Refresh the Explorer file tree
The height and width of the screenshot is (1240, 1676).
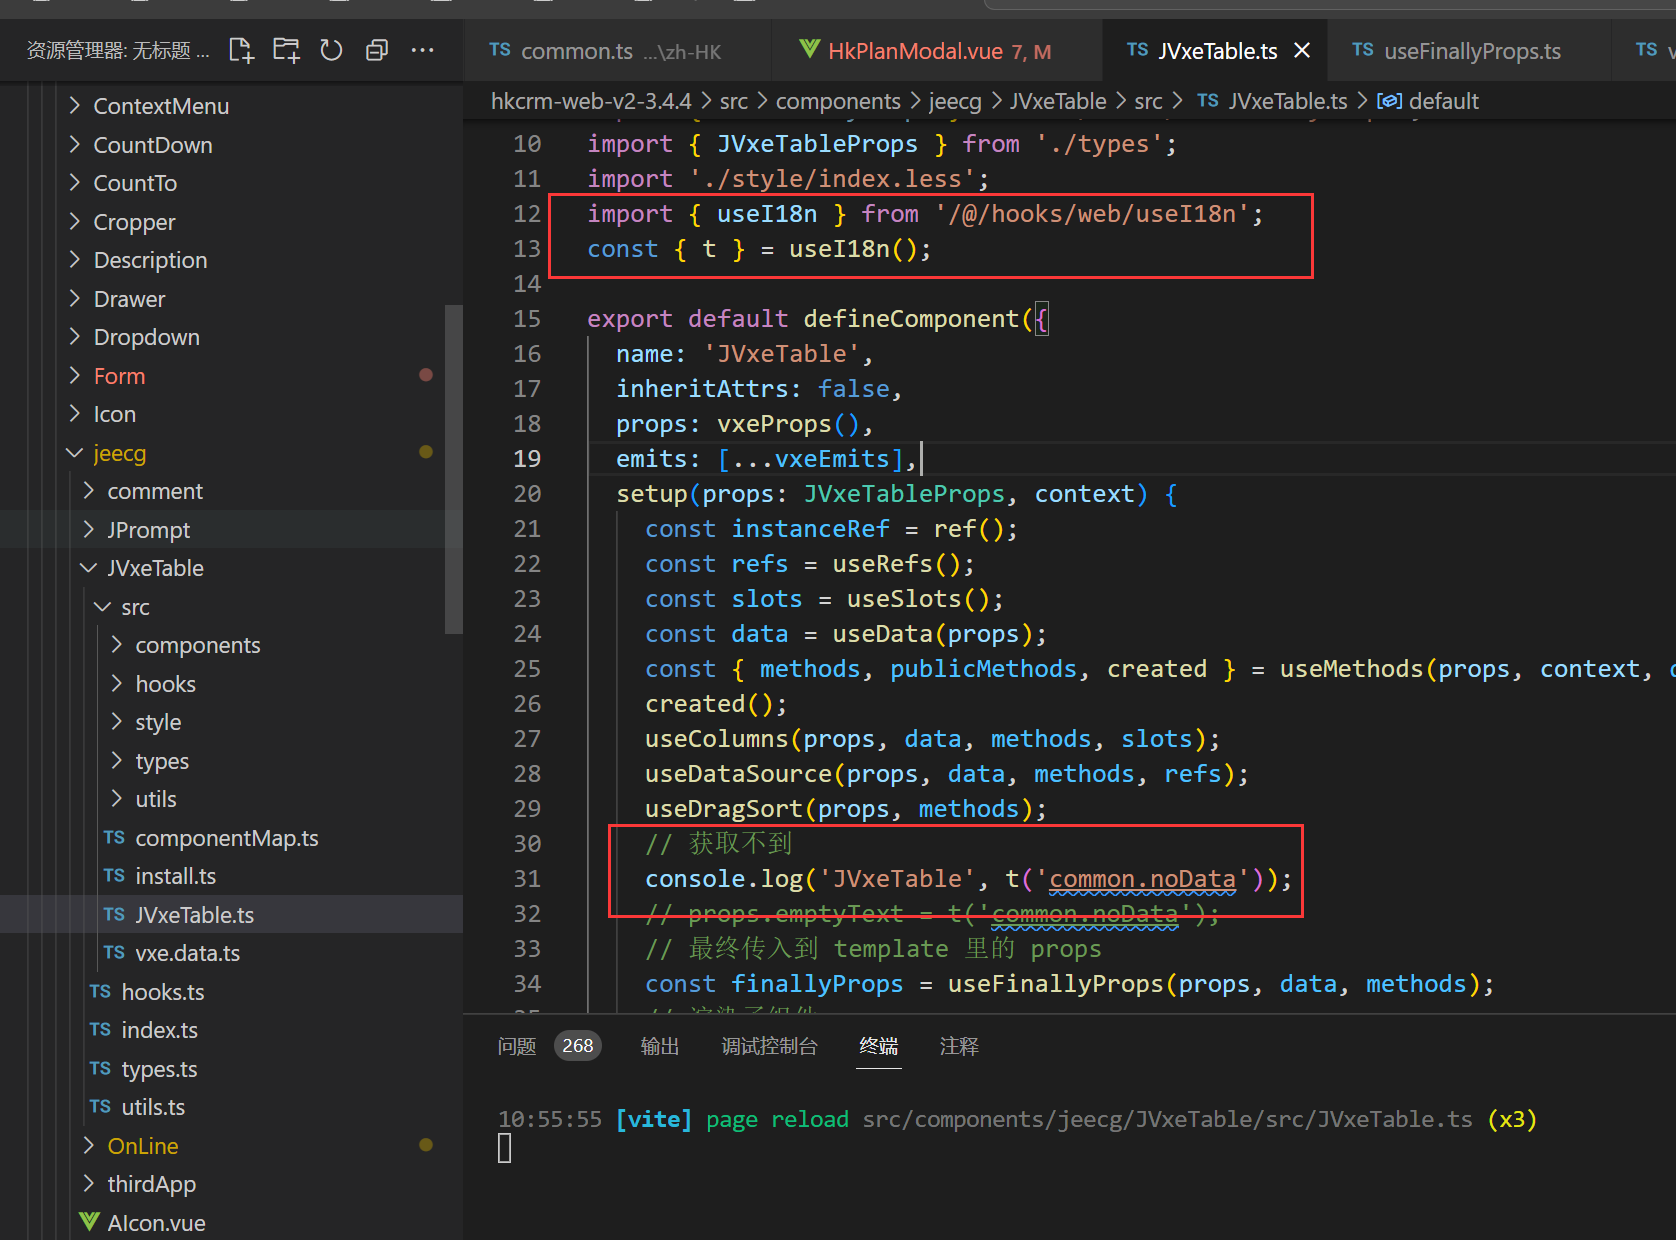331,50
